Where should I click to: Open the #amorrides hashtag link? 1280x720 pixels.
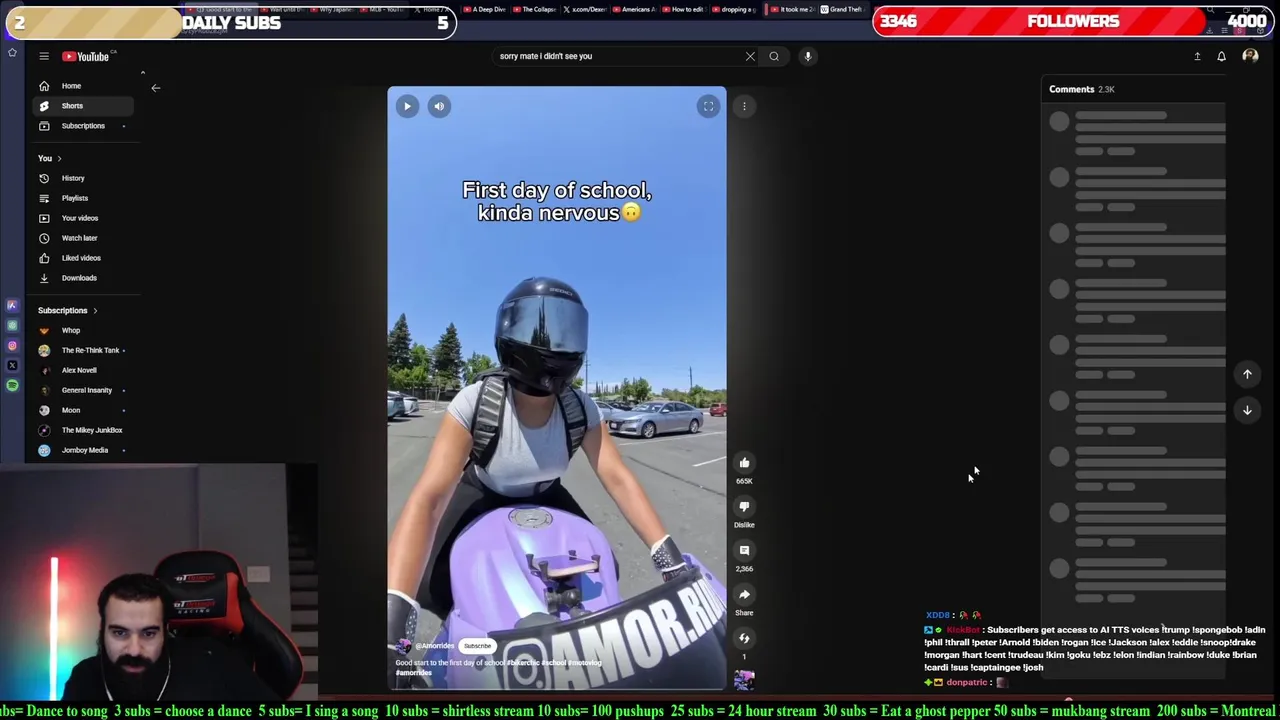point(413,673)
